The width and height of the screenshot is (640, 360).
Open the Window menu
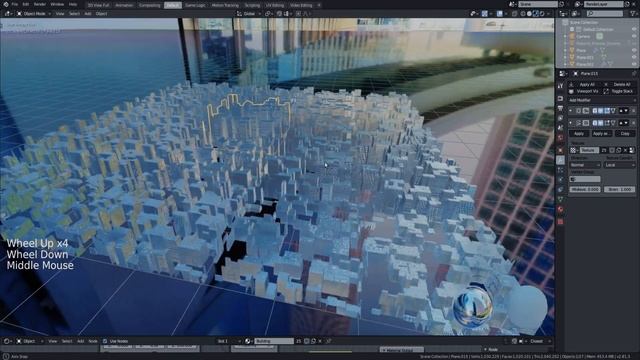[x=57, y=4]
